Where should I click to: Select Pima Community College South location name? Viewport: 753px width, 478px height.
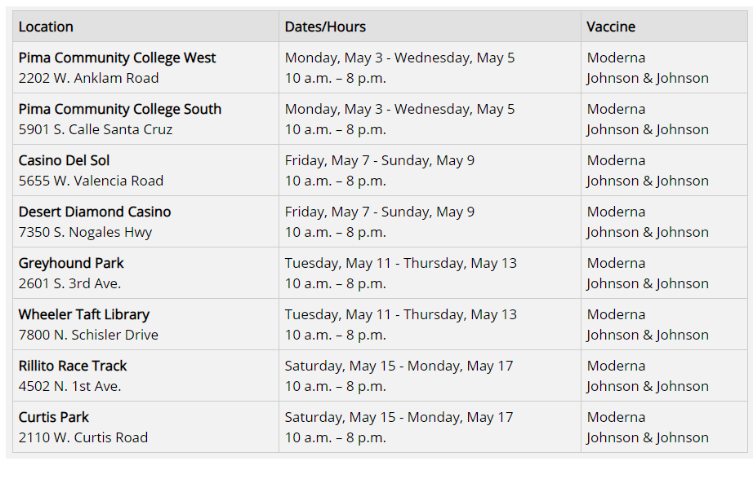click(x=120, y=109)
